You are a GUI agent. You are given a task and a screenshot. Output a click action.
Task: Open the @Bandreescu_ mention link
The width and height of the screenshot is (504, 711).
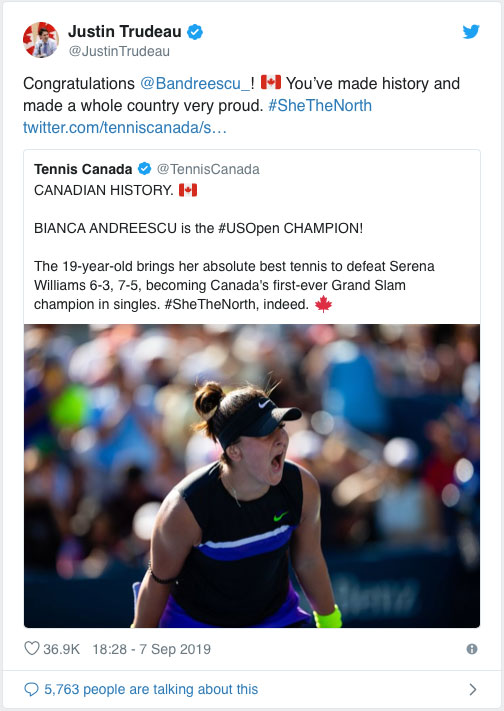click(195, 83)
